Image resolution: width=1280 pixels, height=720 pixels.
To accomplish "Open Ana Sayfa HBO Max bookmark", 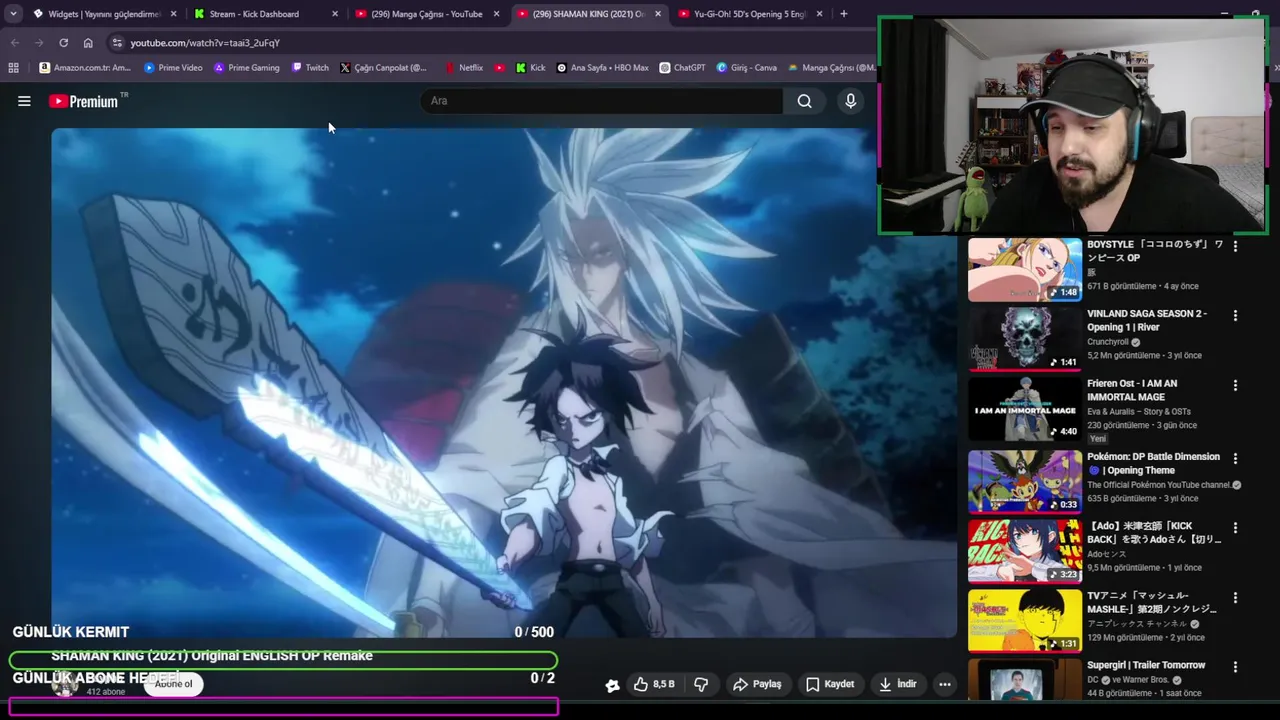I will (603, 68).
